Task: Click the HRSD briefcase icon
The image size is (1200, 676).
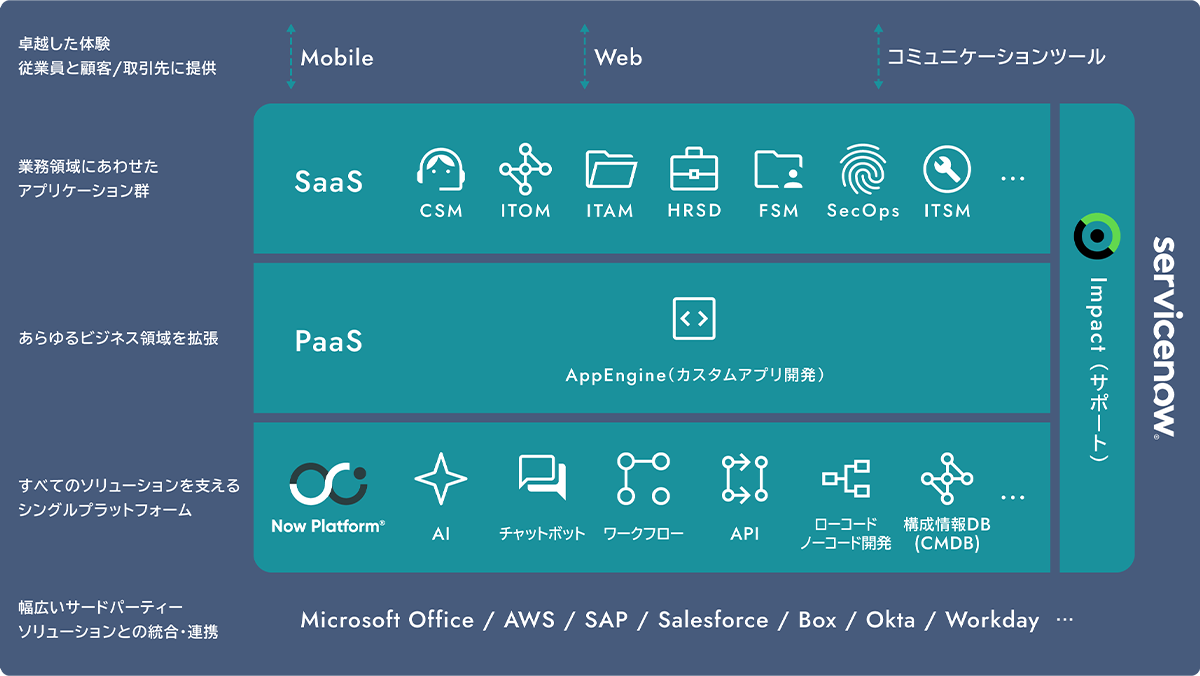Action: point(694,168)
